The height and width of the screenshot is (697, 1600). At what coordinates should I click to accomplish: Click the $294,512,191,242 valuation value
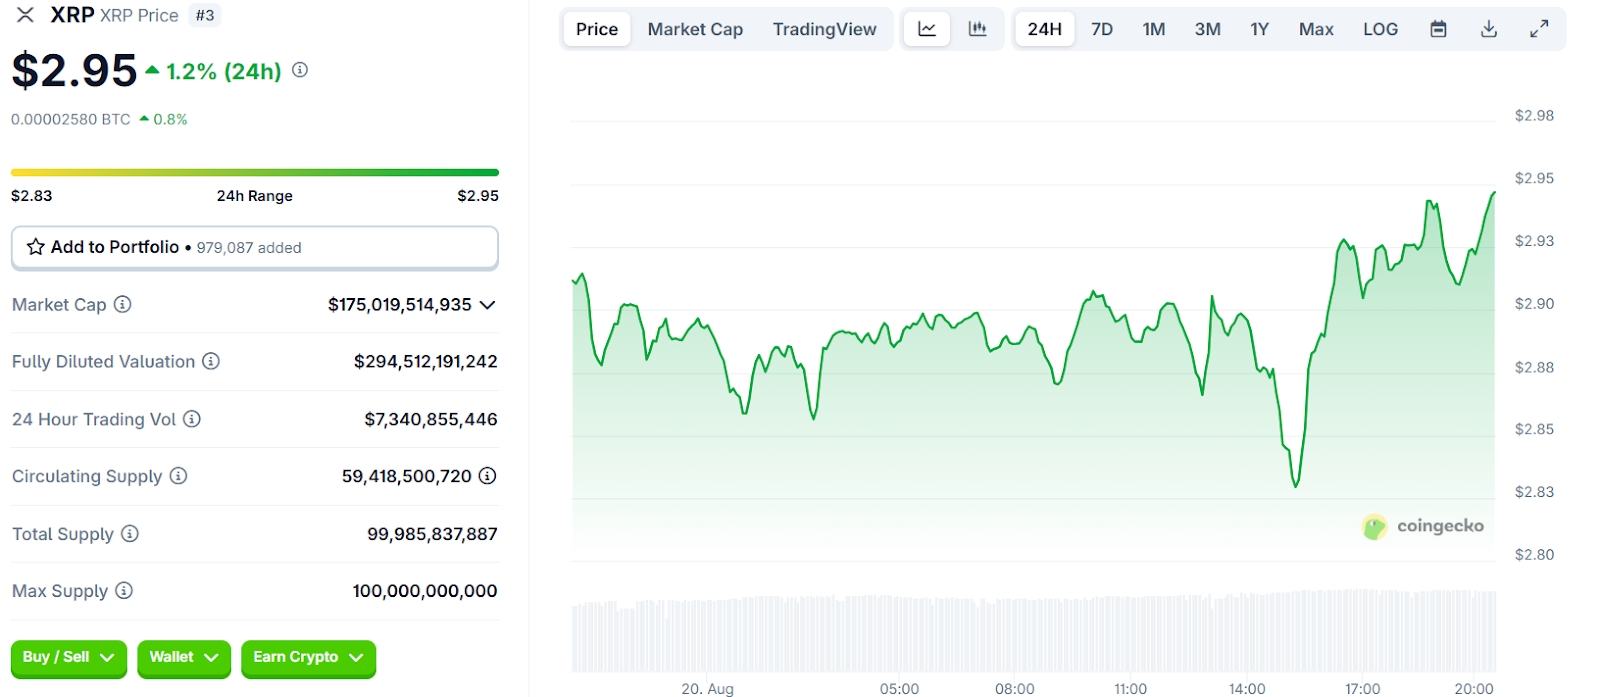426,361
